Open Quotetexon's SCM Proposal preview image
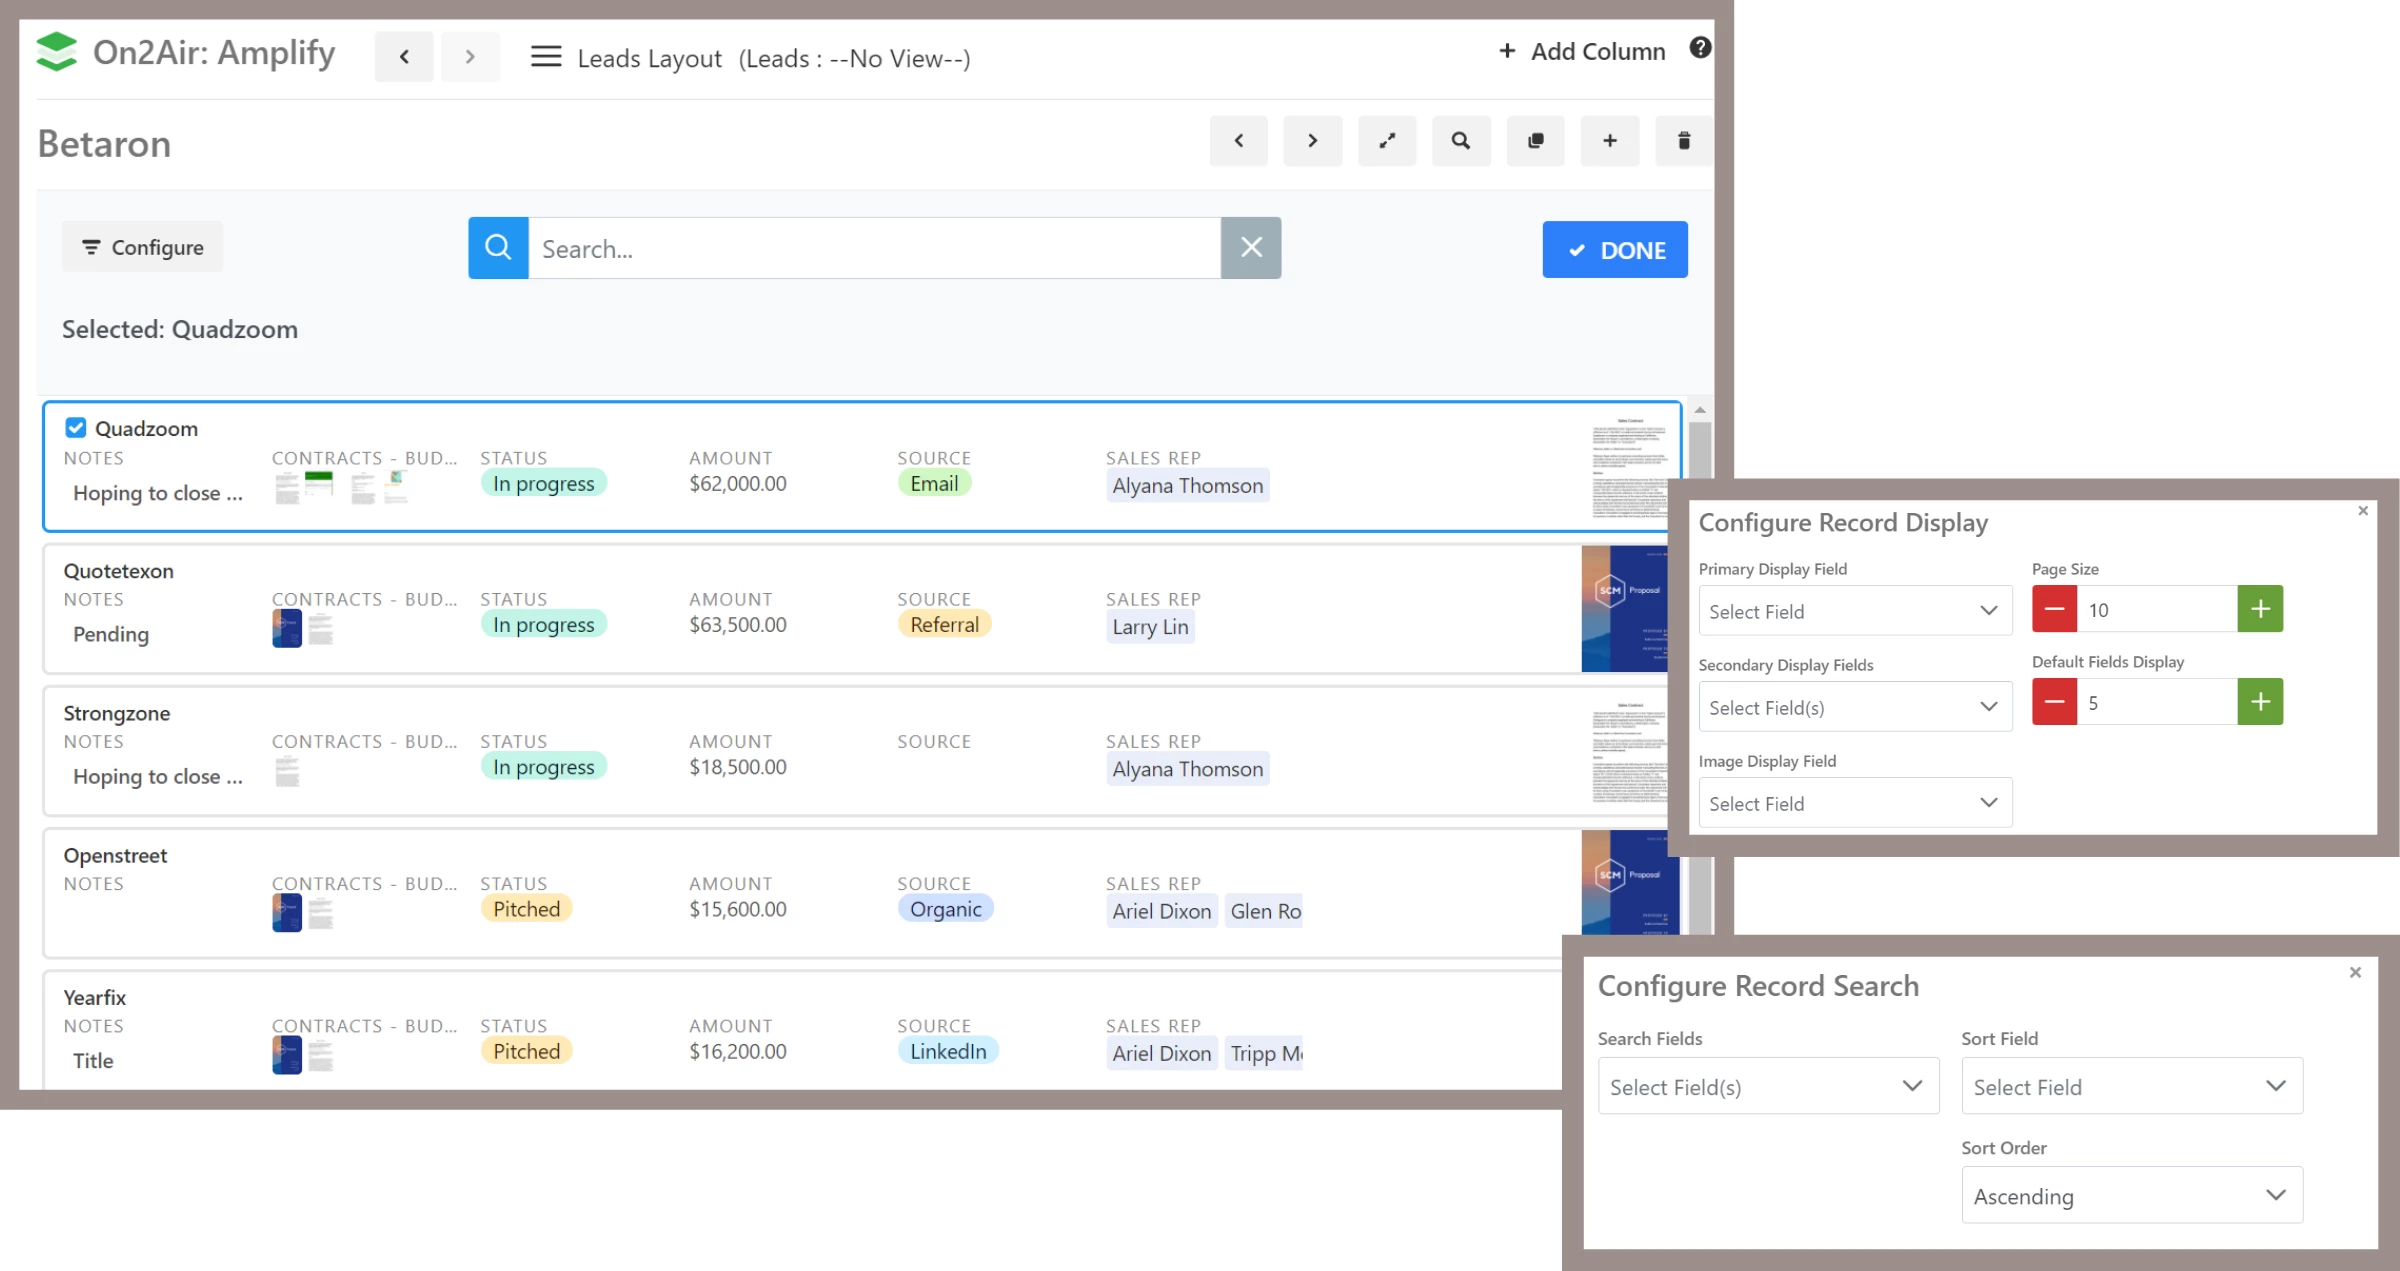 tap(1625, 608)
